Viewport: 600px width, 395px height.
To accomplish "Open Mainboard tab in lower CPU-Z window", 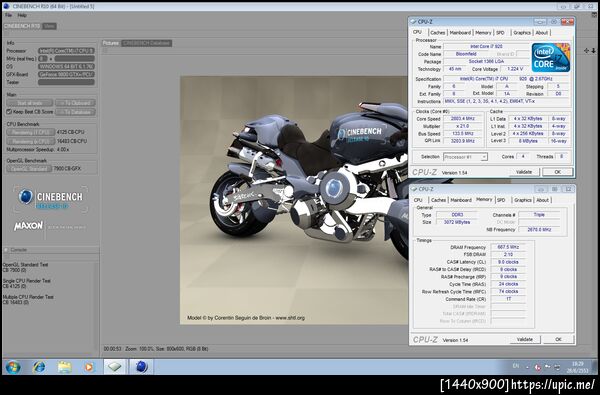I will [x=461, y=200].
